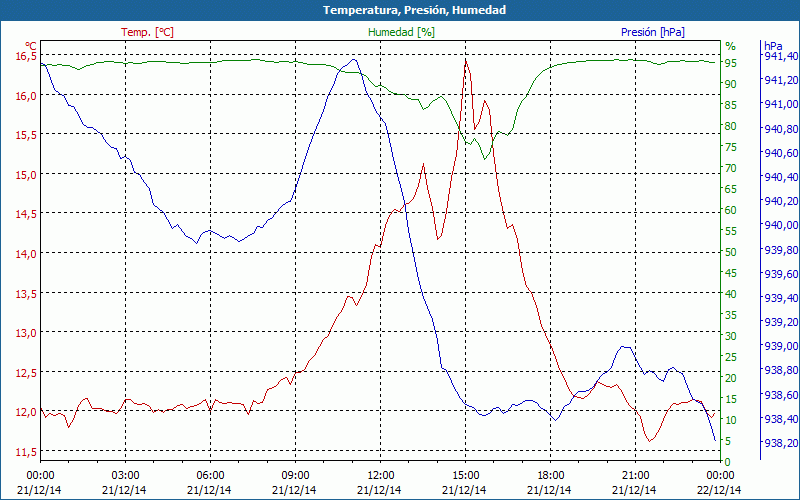Click the '15' humidity axis value

click(x=731, y=399)
